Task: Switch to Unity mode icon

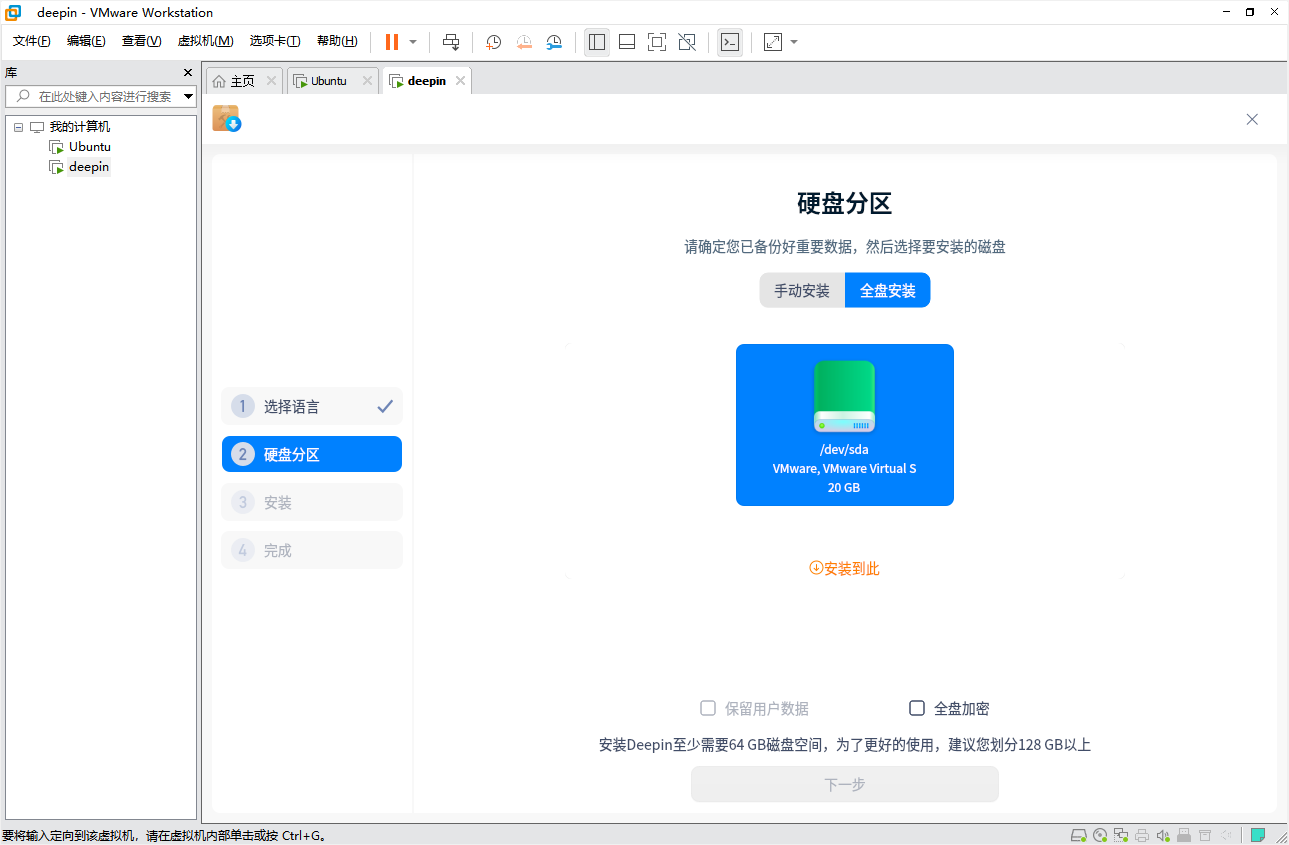Action: (687, 42)
